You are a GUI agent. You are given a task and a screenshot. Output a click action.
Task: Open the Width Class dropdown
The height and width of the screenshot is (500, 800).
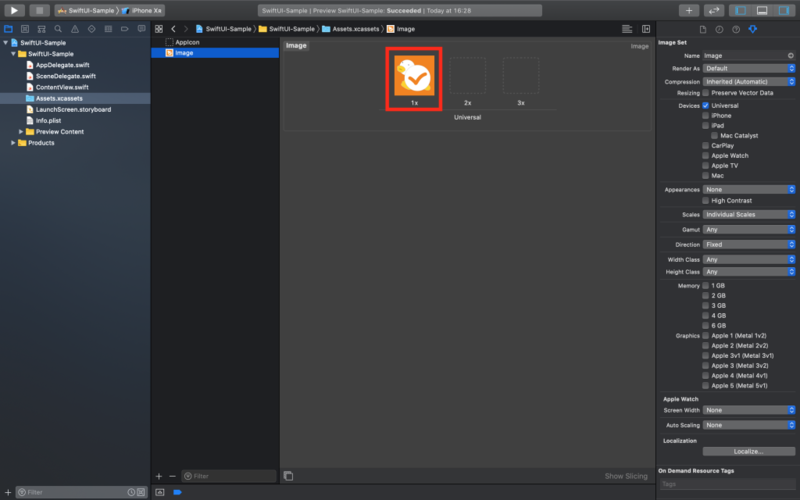pos(749,260)
